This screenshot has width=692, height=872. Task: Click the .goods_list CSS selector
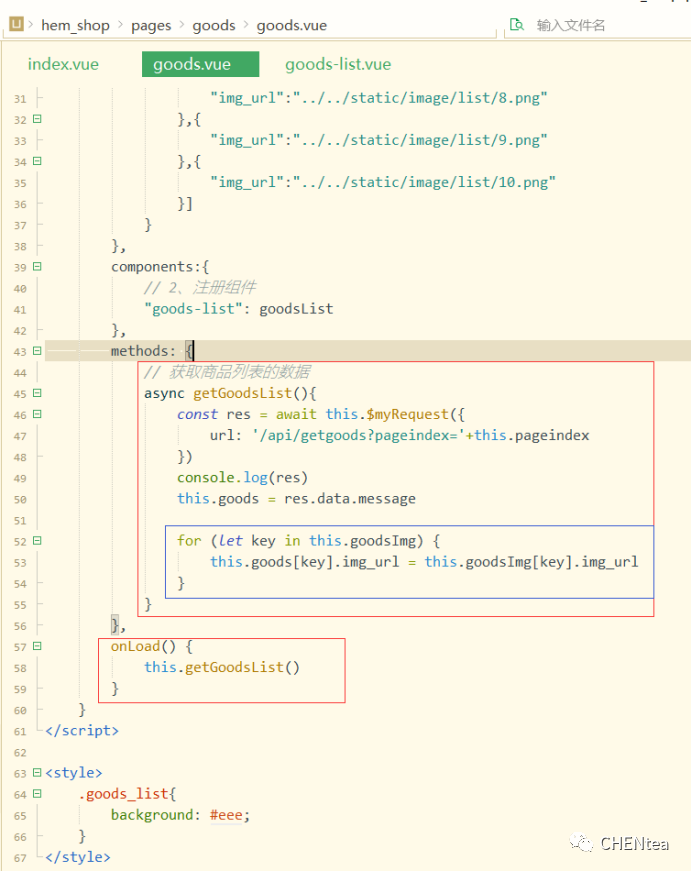click(123, 794)
